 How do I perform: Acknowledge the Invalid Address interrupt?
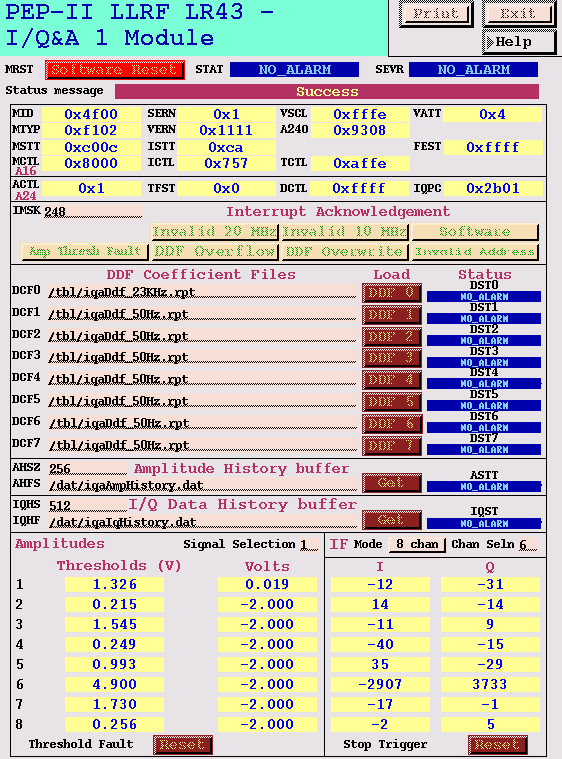(475, 252)
